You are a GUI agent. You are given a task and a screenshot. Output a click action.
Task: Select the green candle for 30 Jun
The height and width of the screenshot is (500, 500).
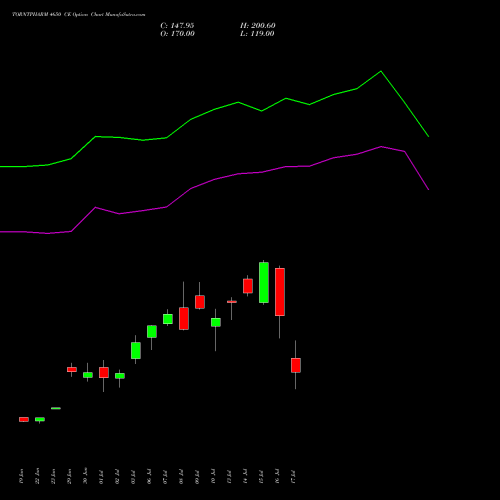tap(88, 375)
